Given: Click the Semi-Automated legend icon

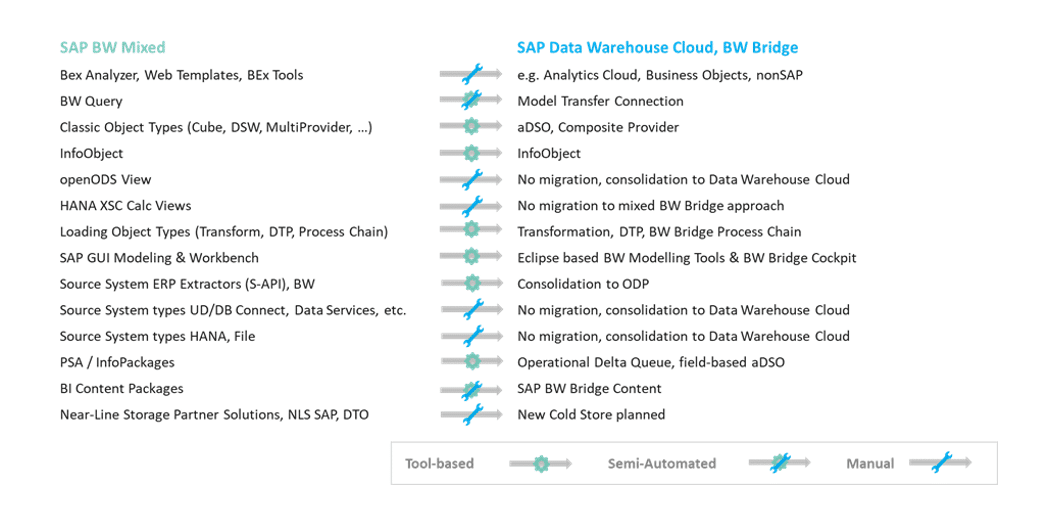Looking at the screenshot, I should coord(779,462).
